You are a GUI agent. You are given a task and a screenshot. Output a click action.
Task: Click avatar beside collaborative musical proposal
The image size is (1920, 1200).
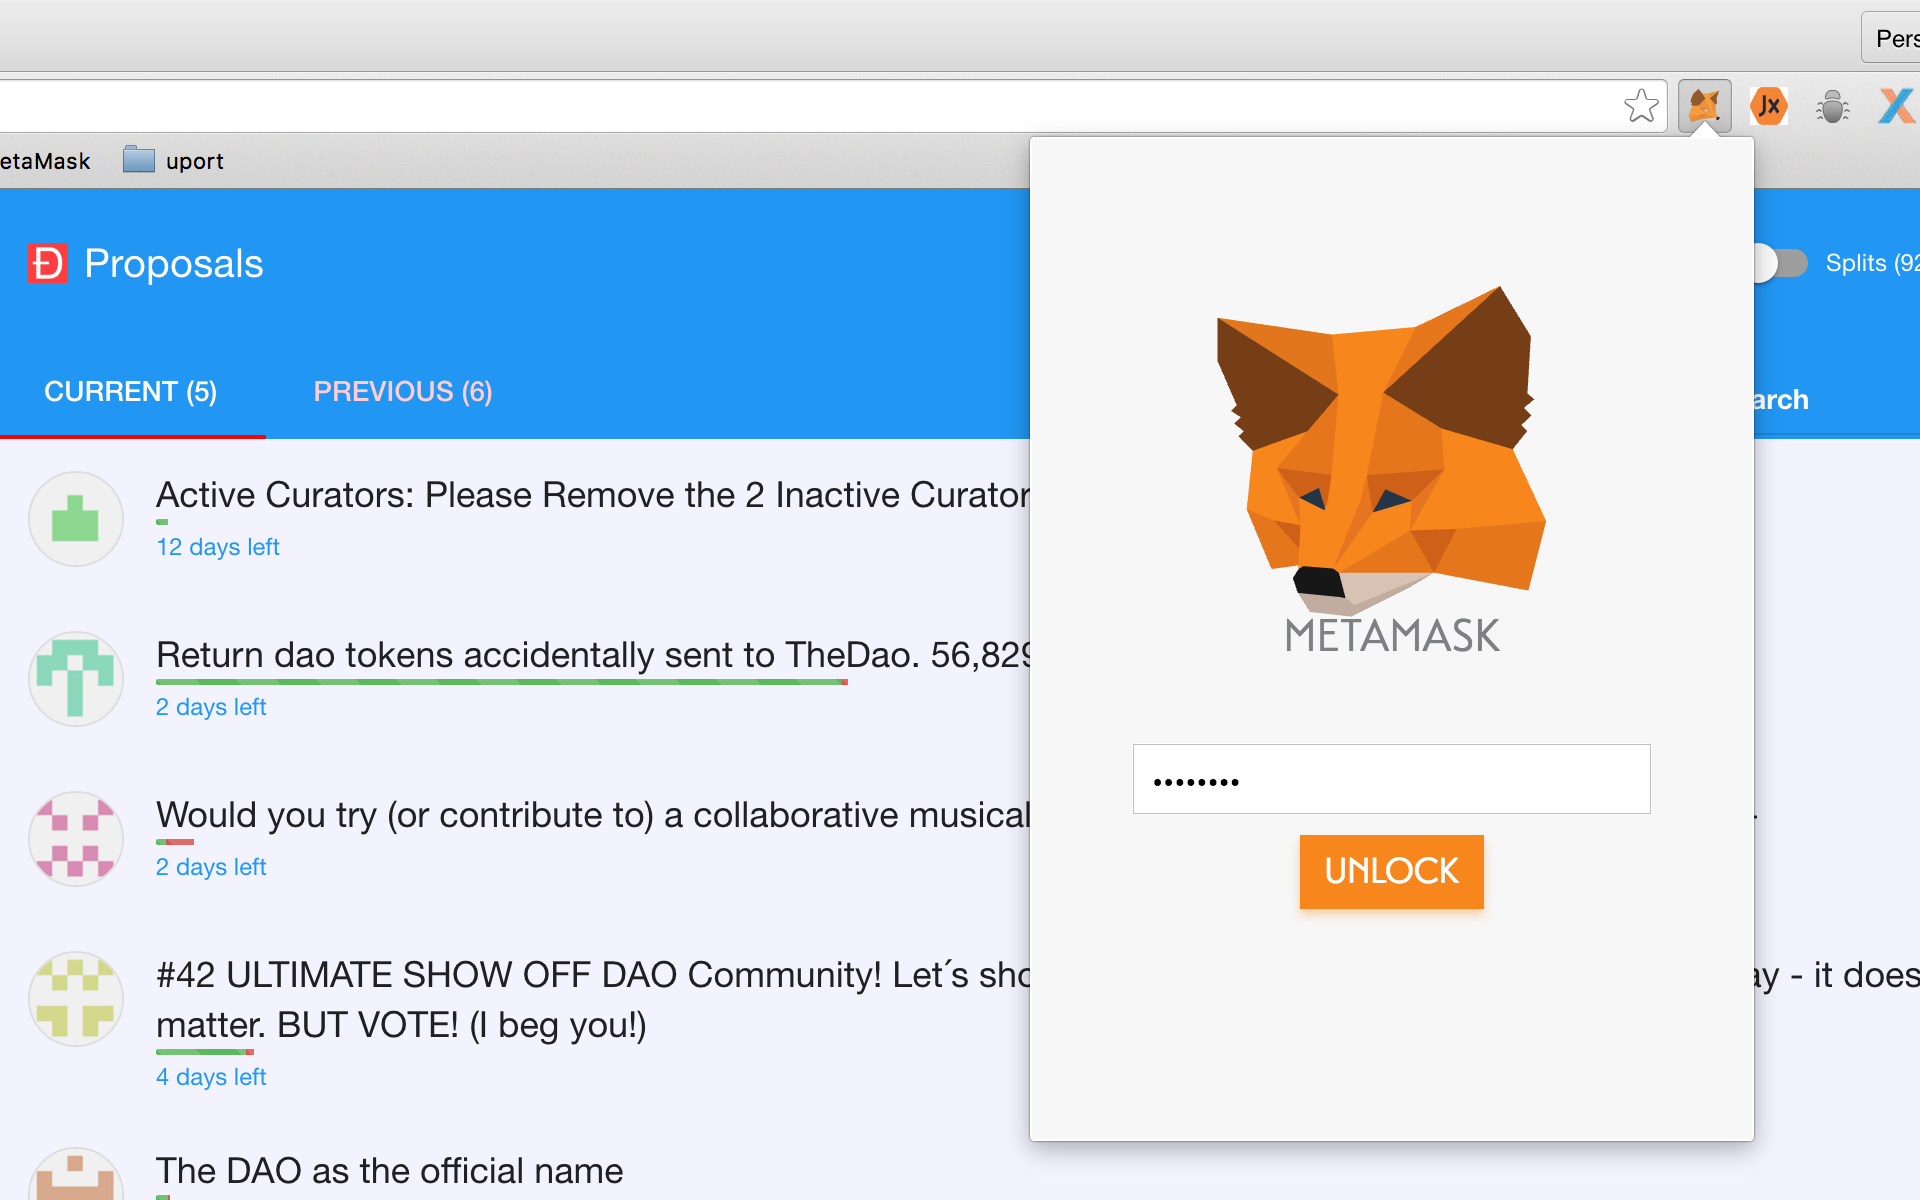pyautogui.click(x=76, y=839)
